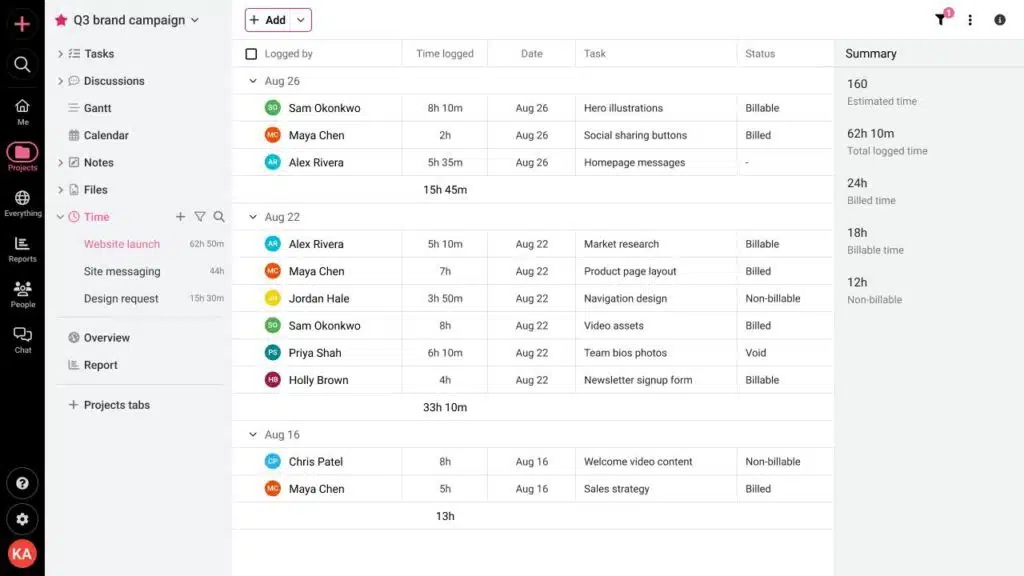Toggle the select-all checkbox by Logged by

pos(251,54)
